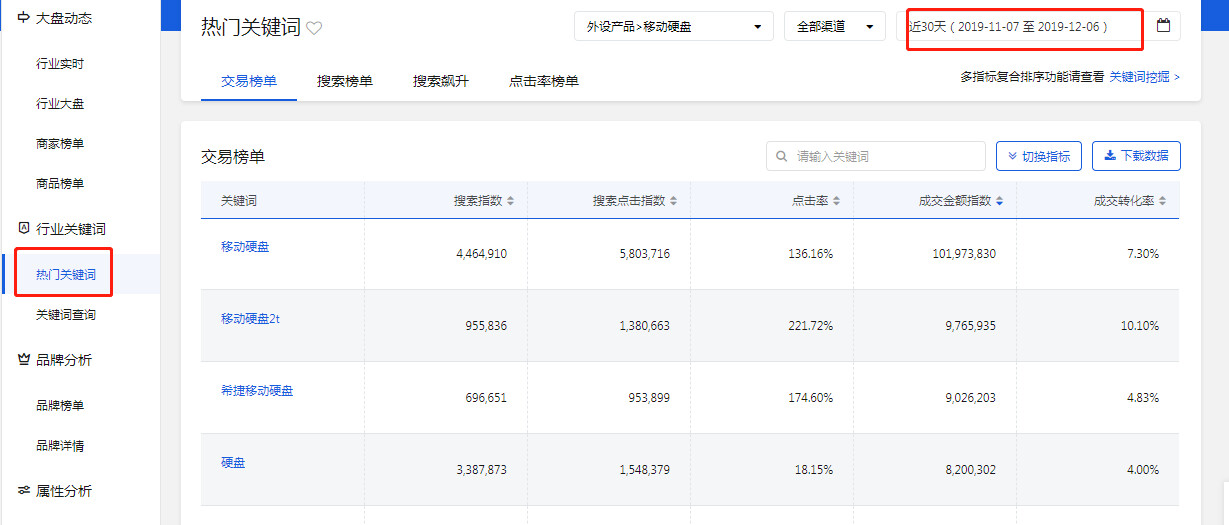
Task: Open the 关键词挖掘 link
Action: pos(1143,76)
